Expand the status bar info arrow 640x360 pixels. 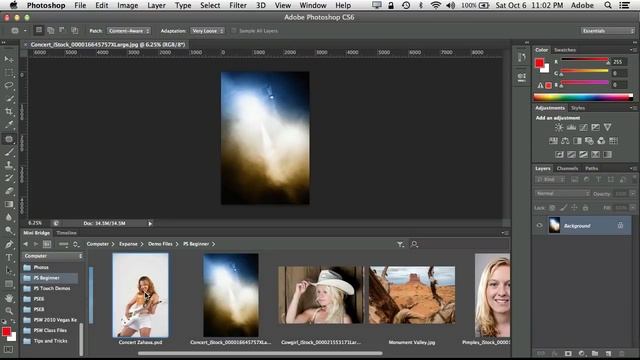[x=150, y=223]
